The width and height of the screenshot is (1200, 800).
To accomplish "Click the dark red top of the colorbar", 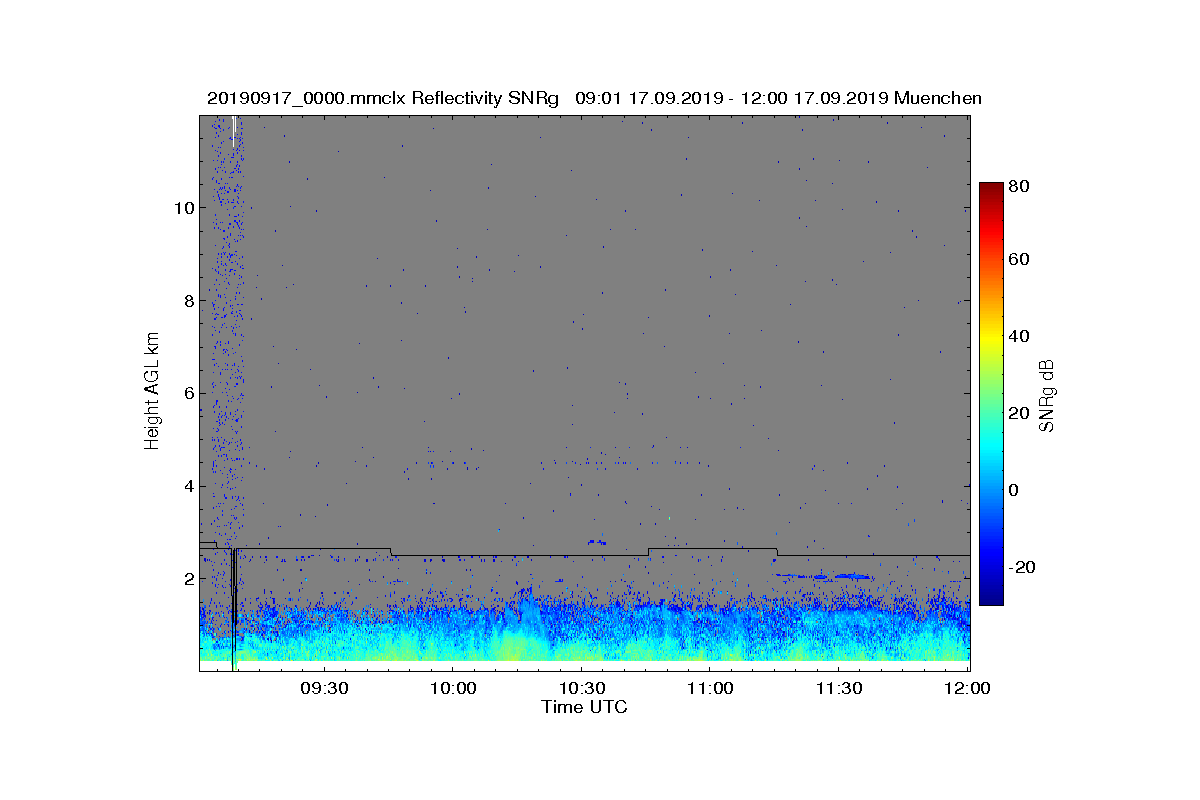I will (991, 188).
